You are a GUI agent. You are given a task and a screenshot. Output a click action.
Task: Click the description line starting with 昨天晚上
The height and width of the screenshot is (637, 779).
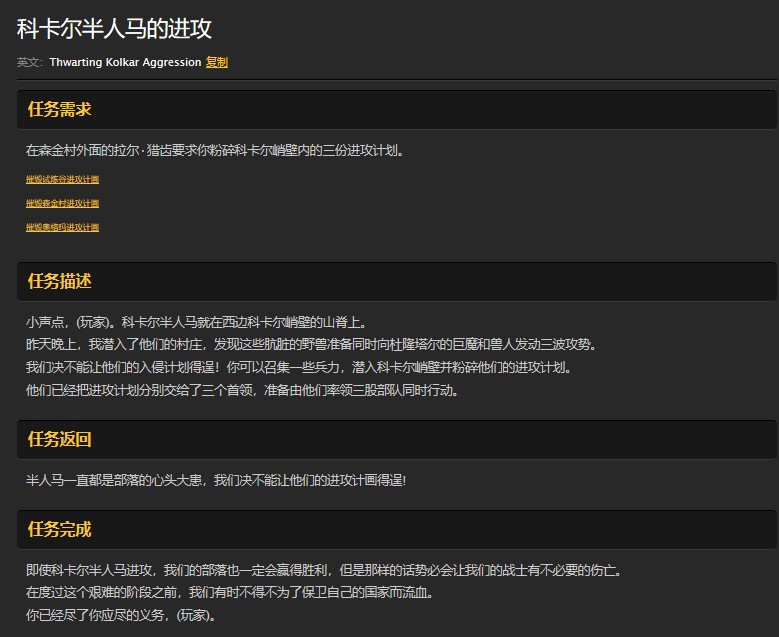(310, 344)
